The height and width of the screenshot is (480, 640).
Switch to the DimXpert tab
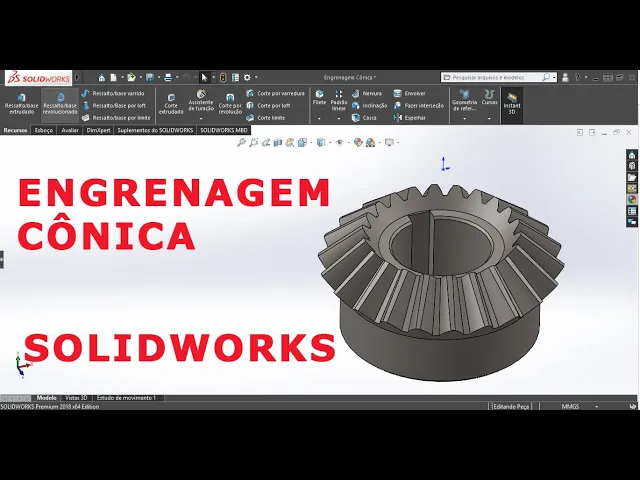point(99,130)
